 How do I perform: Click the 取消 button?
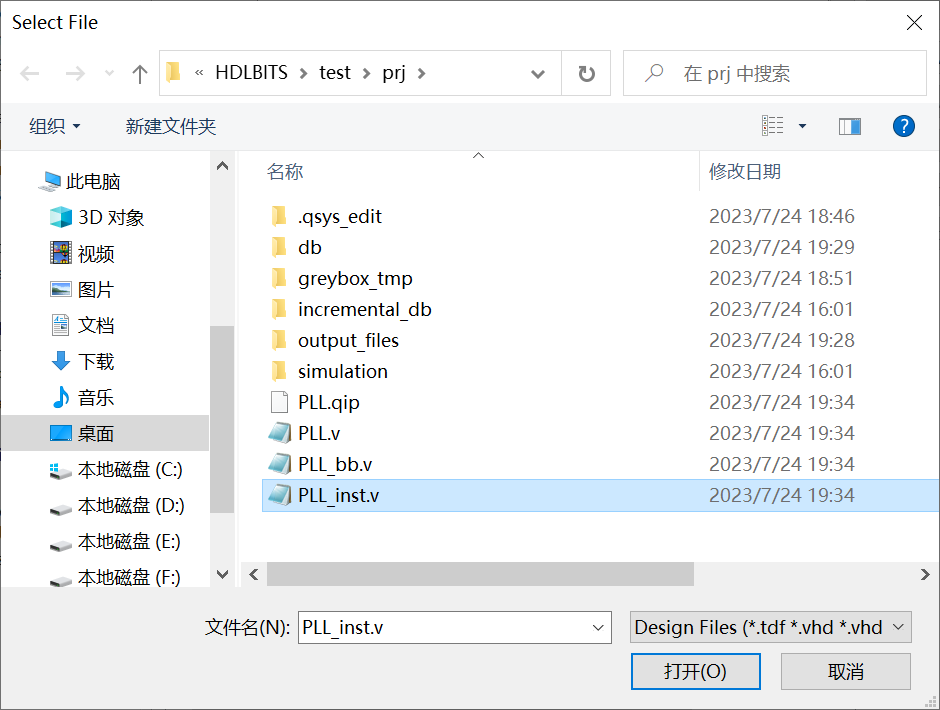pyautogui.click(x=846, y=672)
